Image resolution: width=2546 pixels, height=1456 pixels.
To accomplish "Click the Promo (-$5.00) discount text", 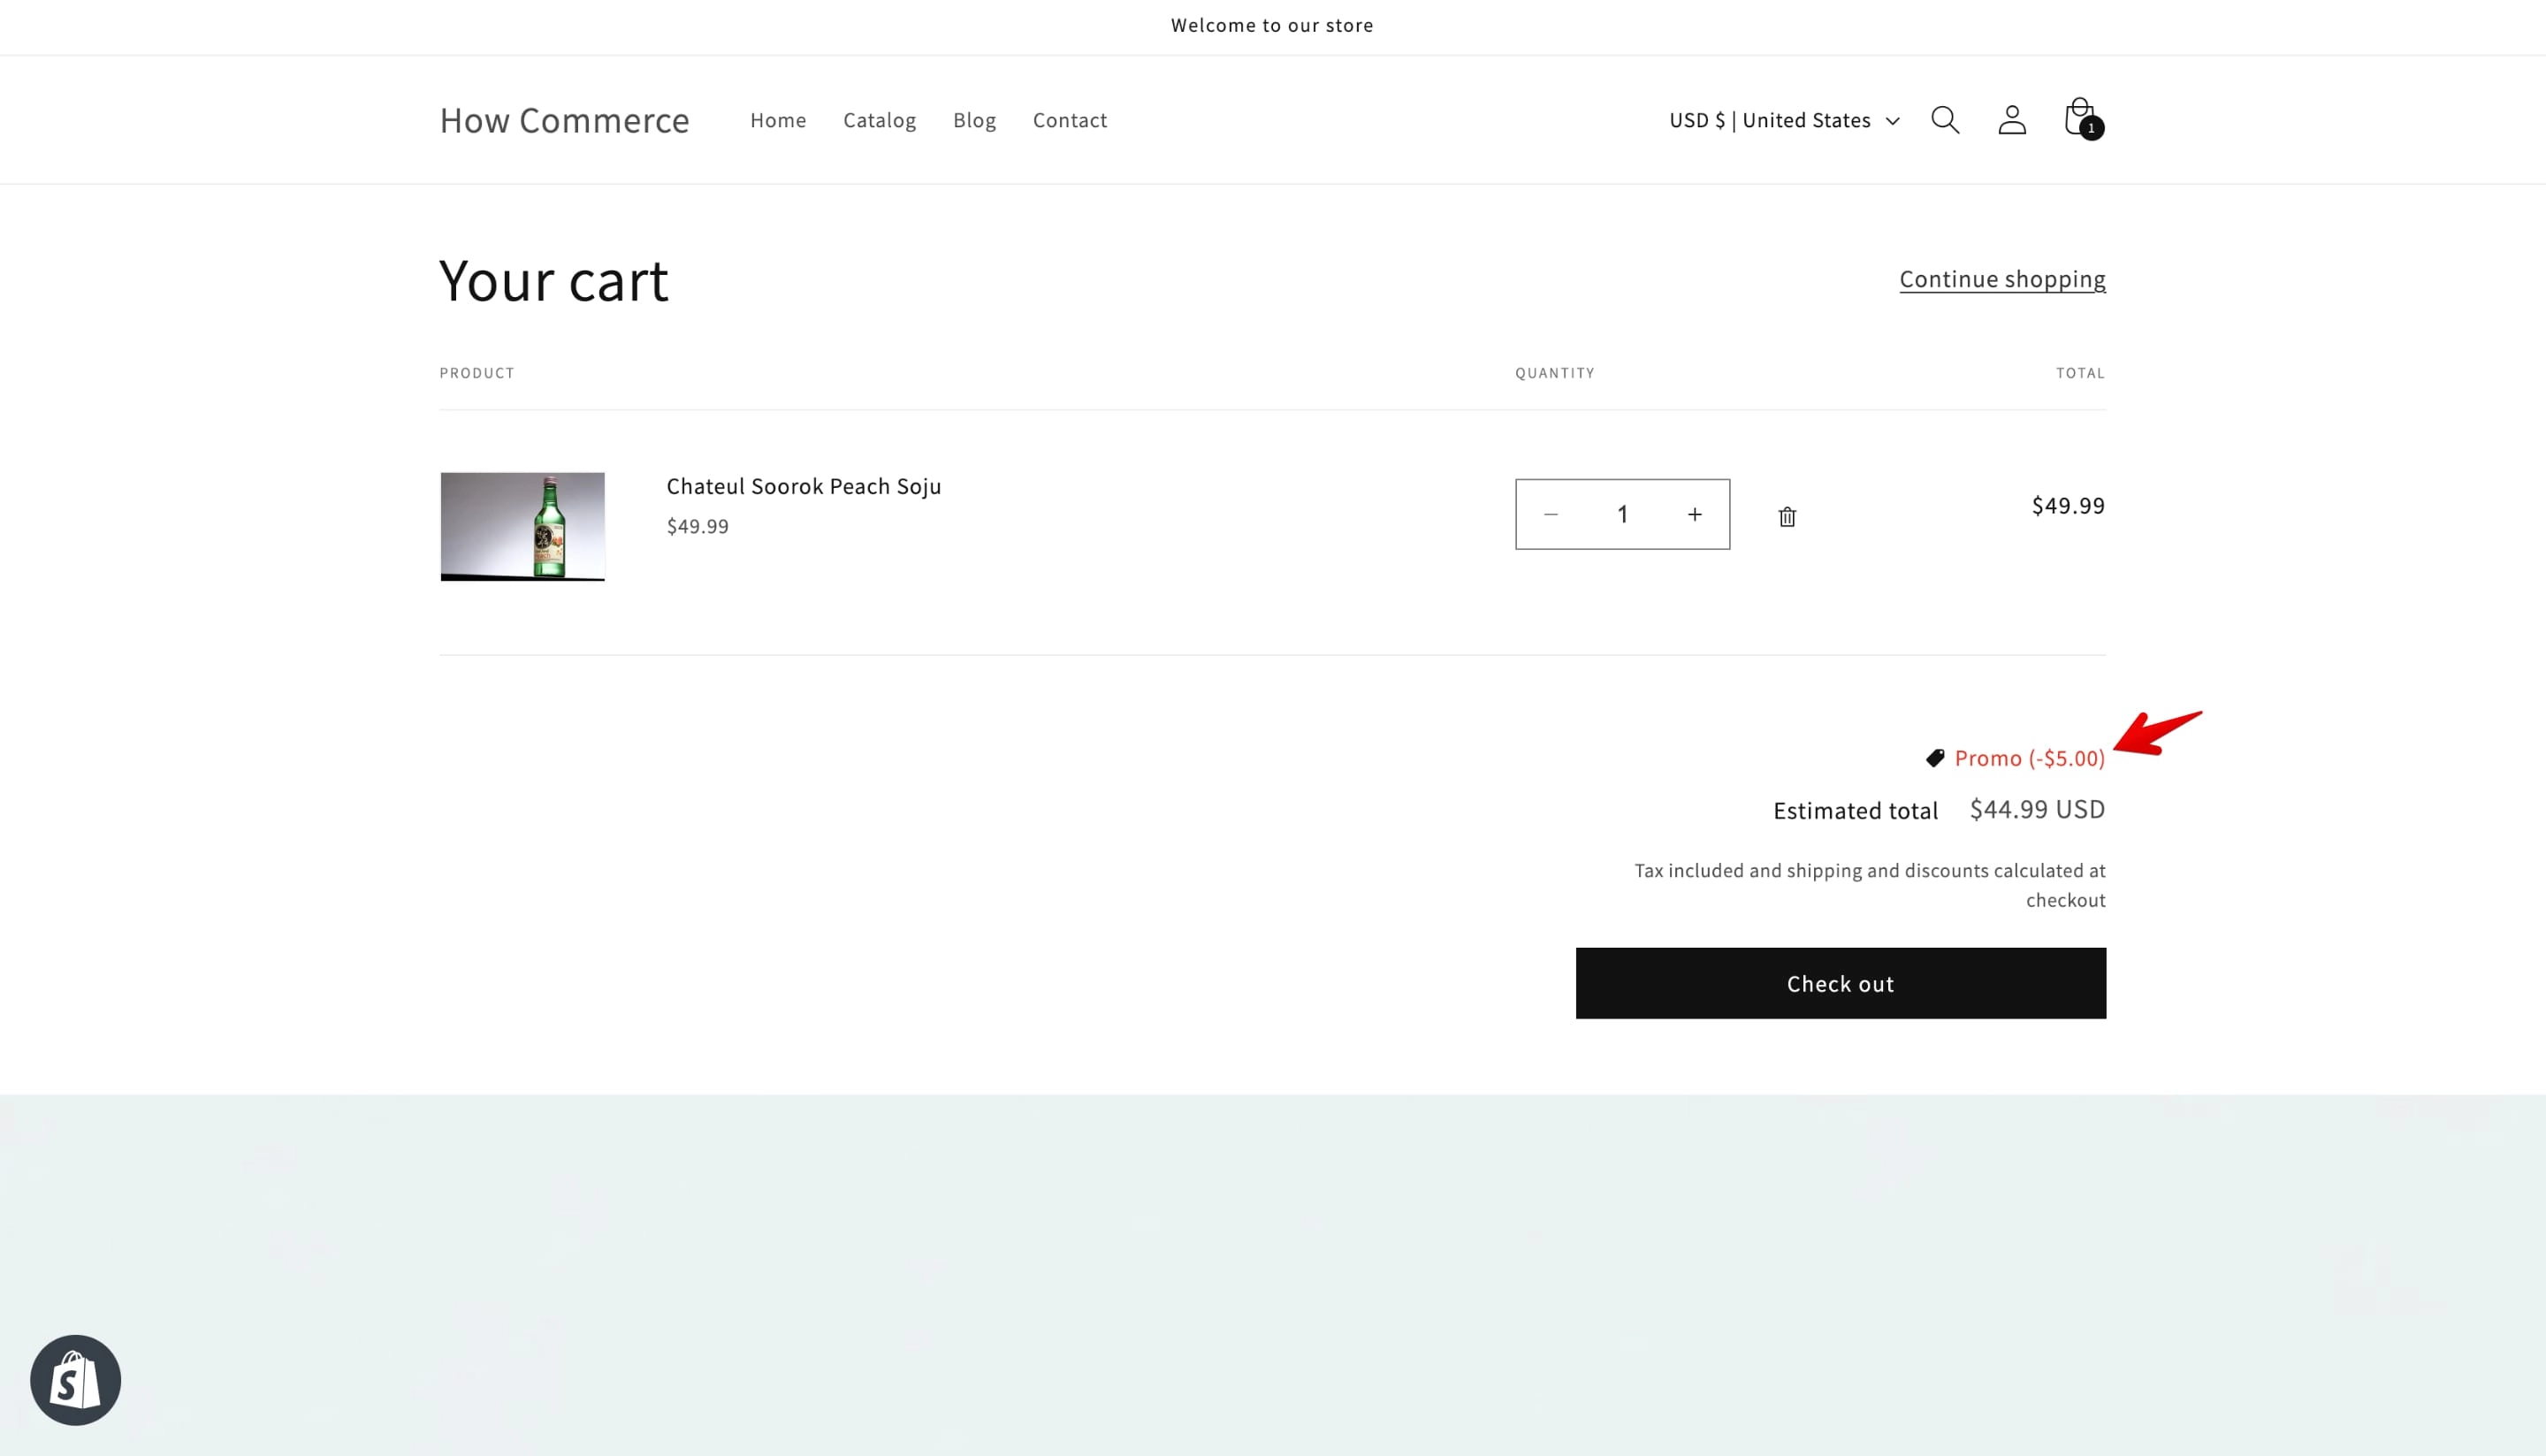I will (2029, 758).
